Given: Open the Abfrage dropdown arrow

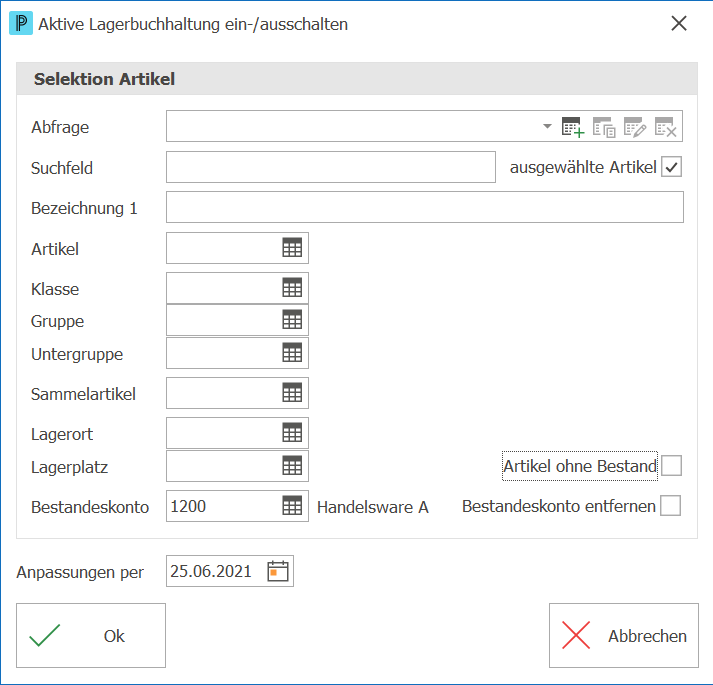Looking at the screenshot, I should point(547,126).
